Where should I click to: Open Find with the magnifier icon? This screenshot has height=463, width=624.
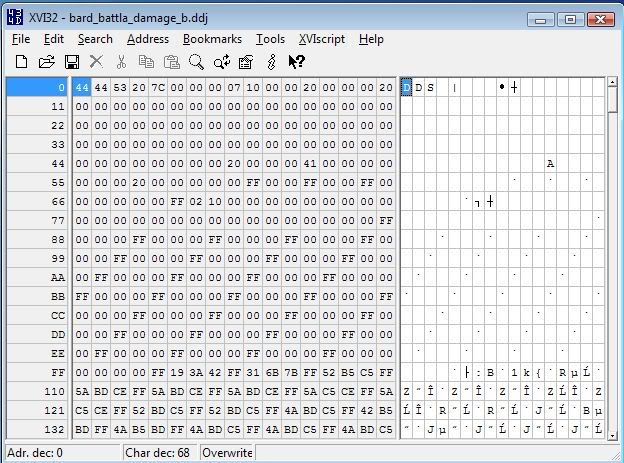[x=196, y=62]
